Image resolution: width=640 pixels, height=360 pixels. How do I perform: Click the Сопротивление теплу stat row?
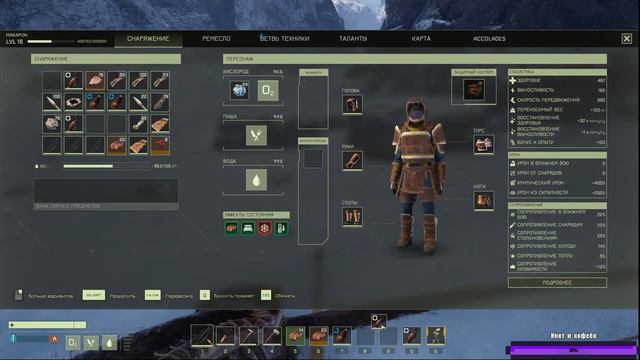point(557,256)
